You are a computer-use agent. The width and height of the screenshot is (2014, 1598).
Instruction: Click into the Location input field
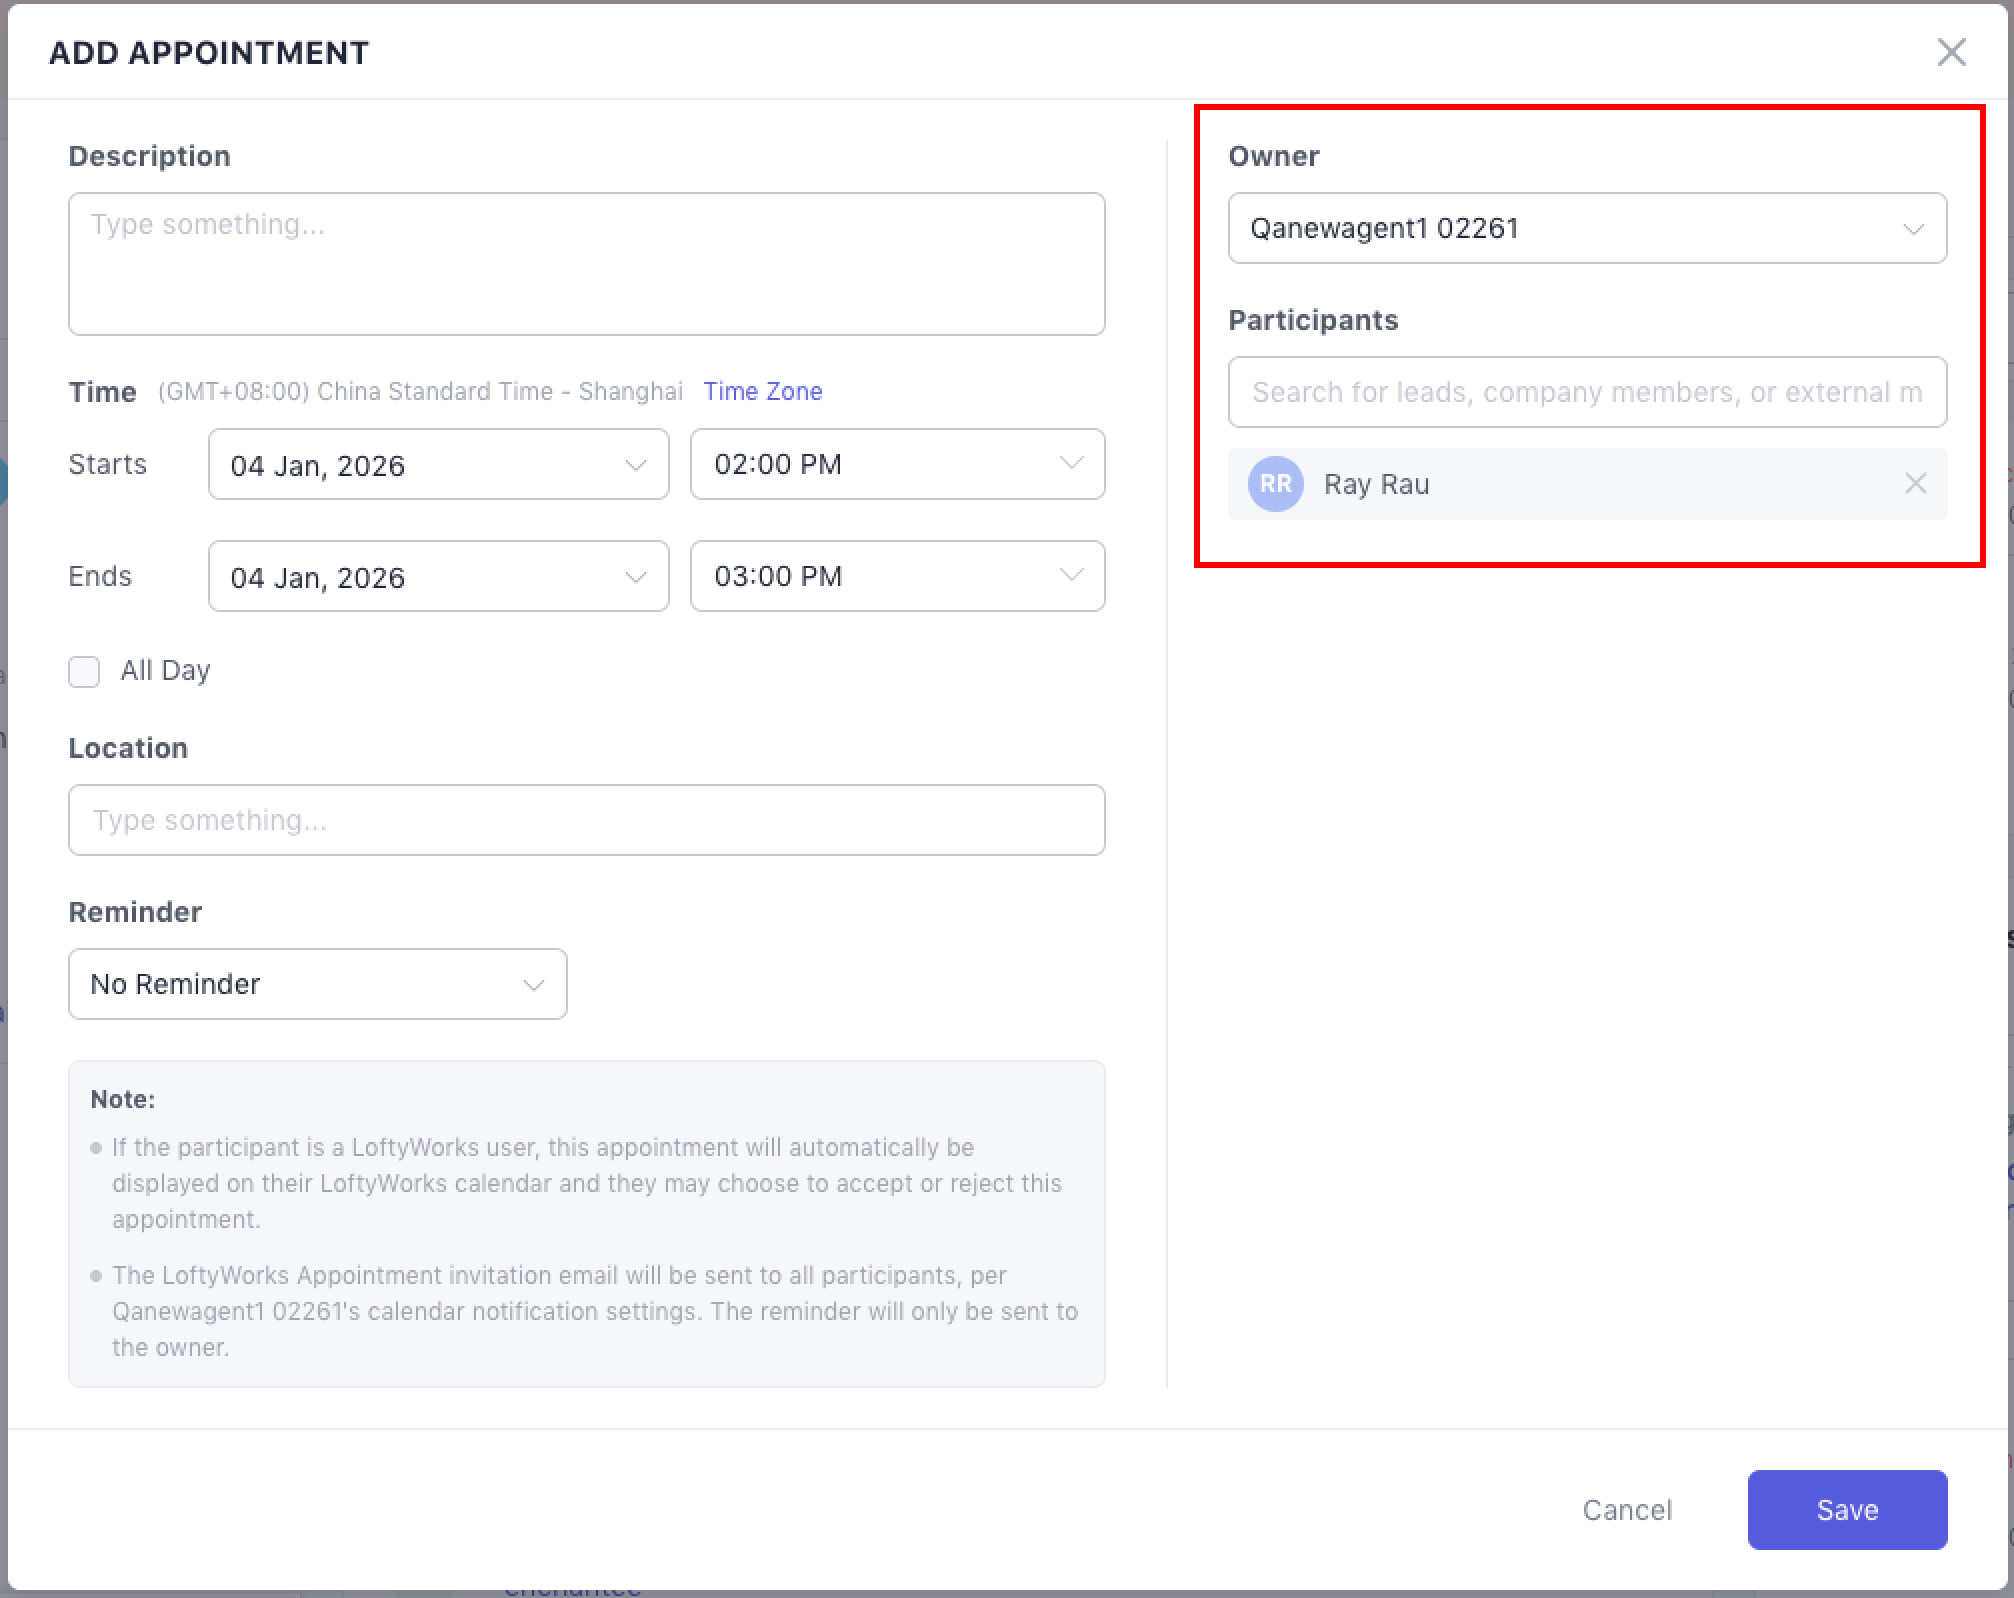[x=586, y=820]
